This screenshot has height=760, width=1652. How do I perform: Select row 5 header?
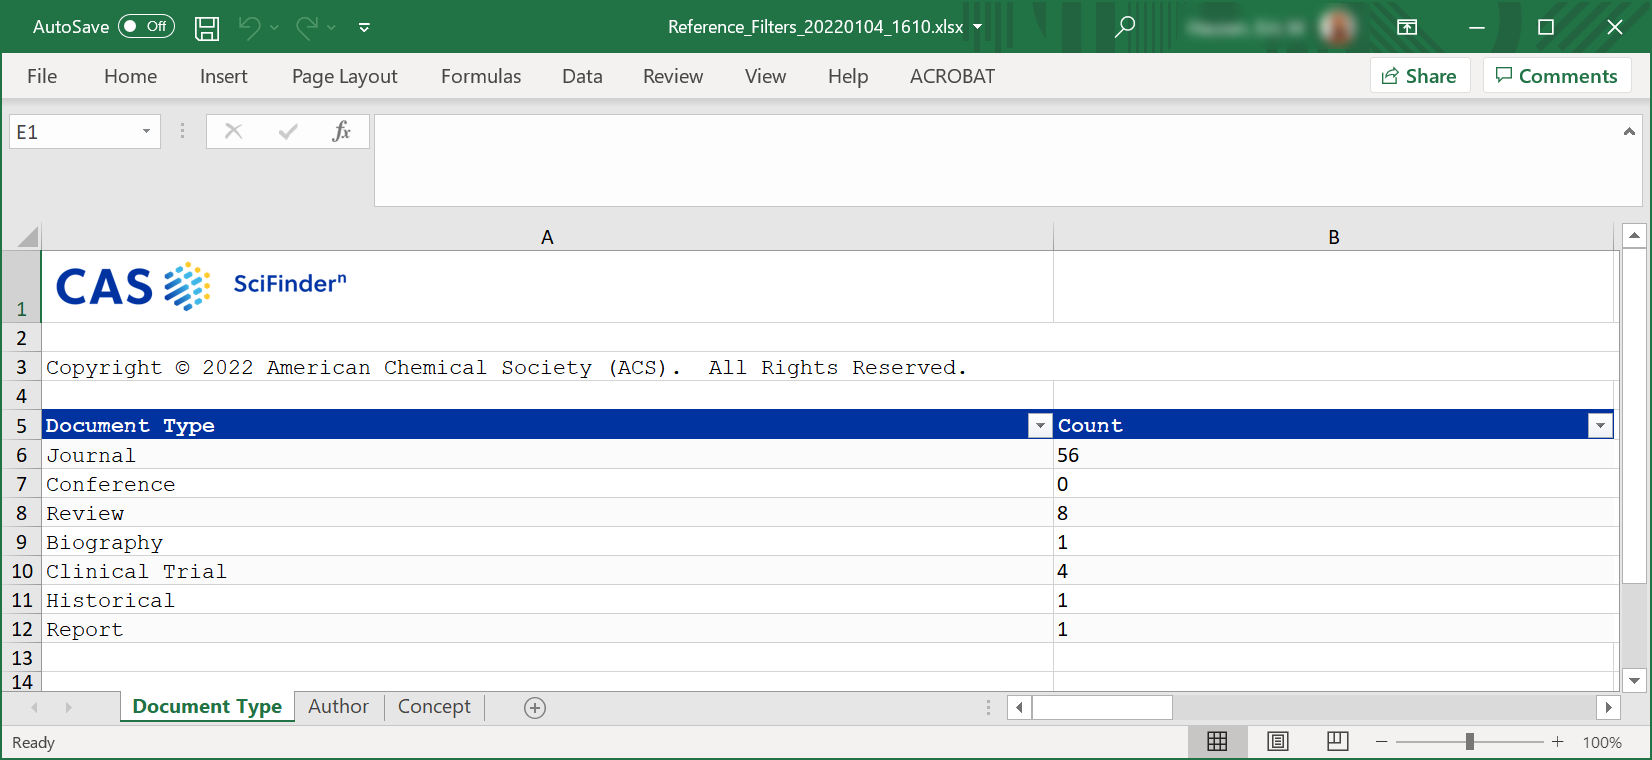tap(21, 425)
